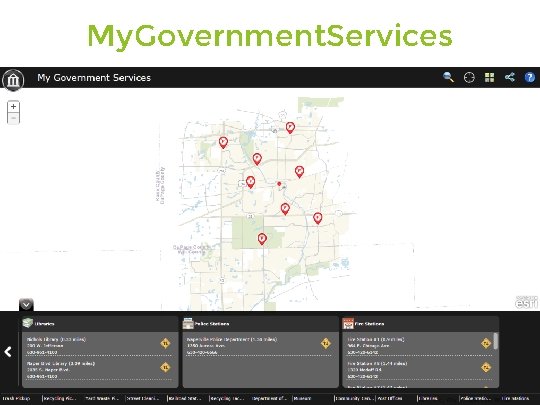Viewport: 540px width, 405px height.
Task: Click the share icon in header
Action: click(x=510, y=77)
